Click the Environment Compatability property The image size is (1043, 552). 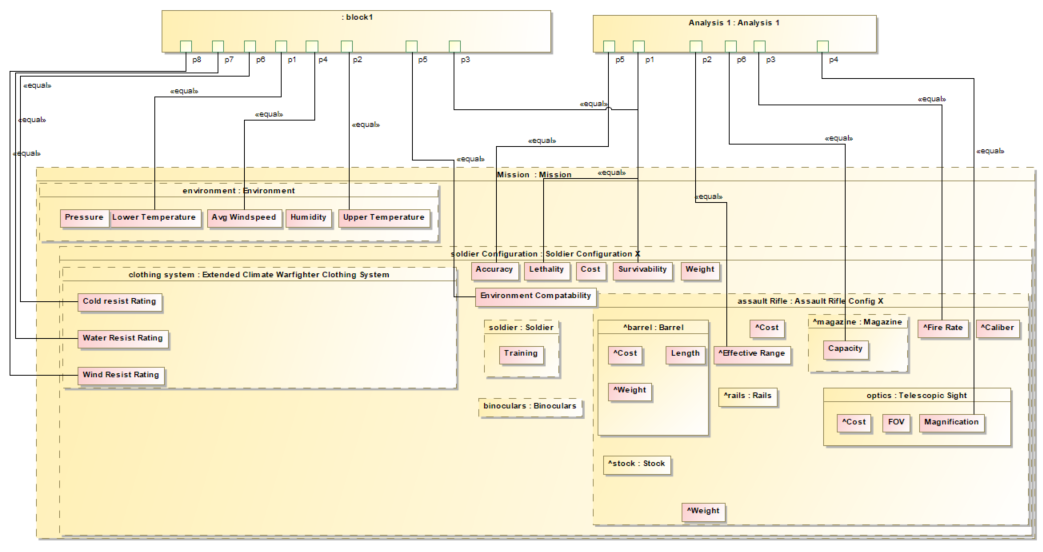[x=535, y=296]
